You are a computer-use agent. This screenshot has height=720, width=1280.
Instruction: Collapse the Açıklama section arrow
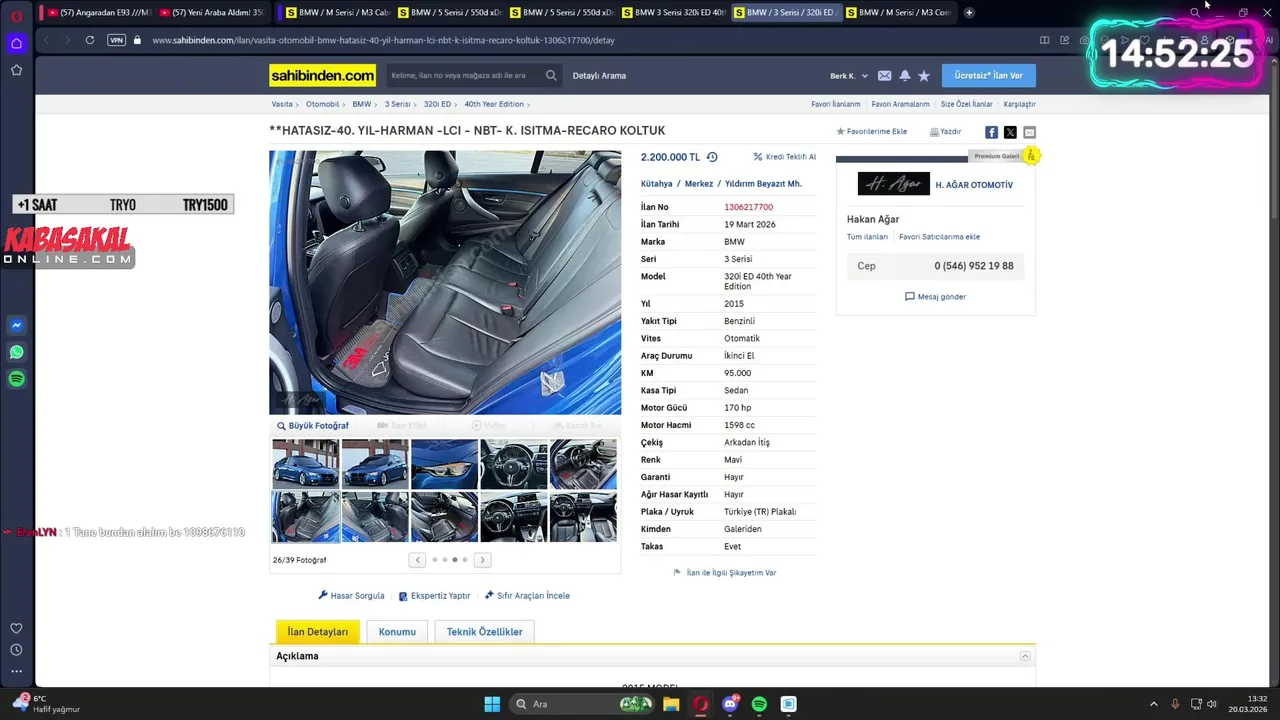coord(1025,656)
